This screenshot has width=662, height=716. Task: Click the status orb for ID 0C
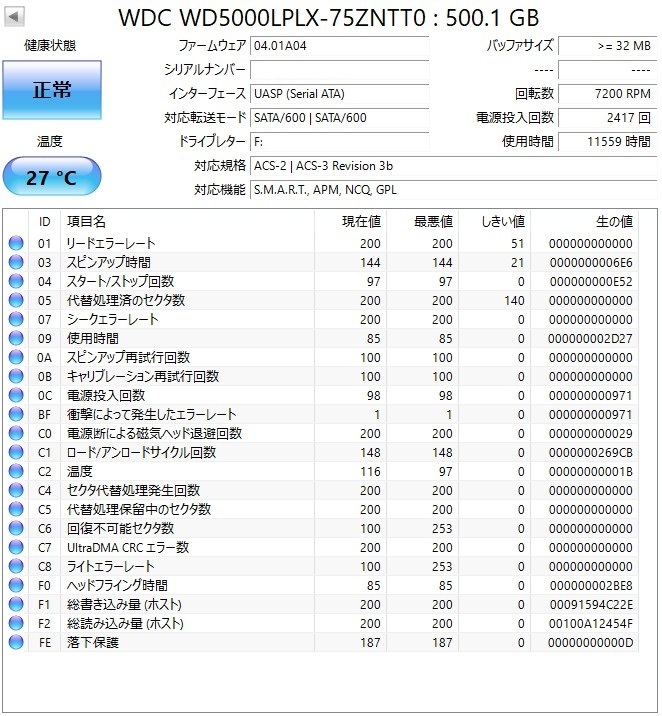pyautogui.click(x=16, y=395)
